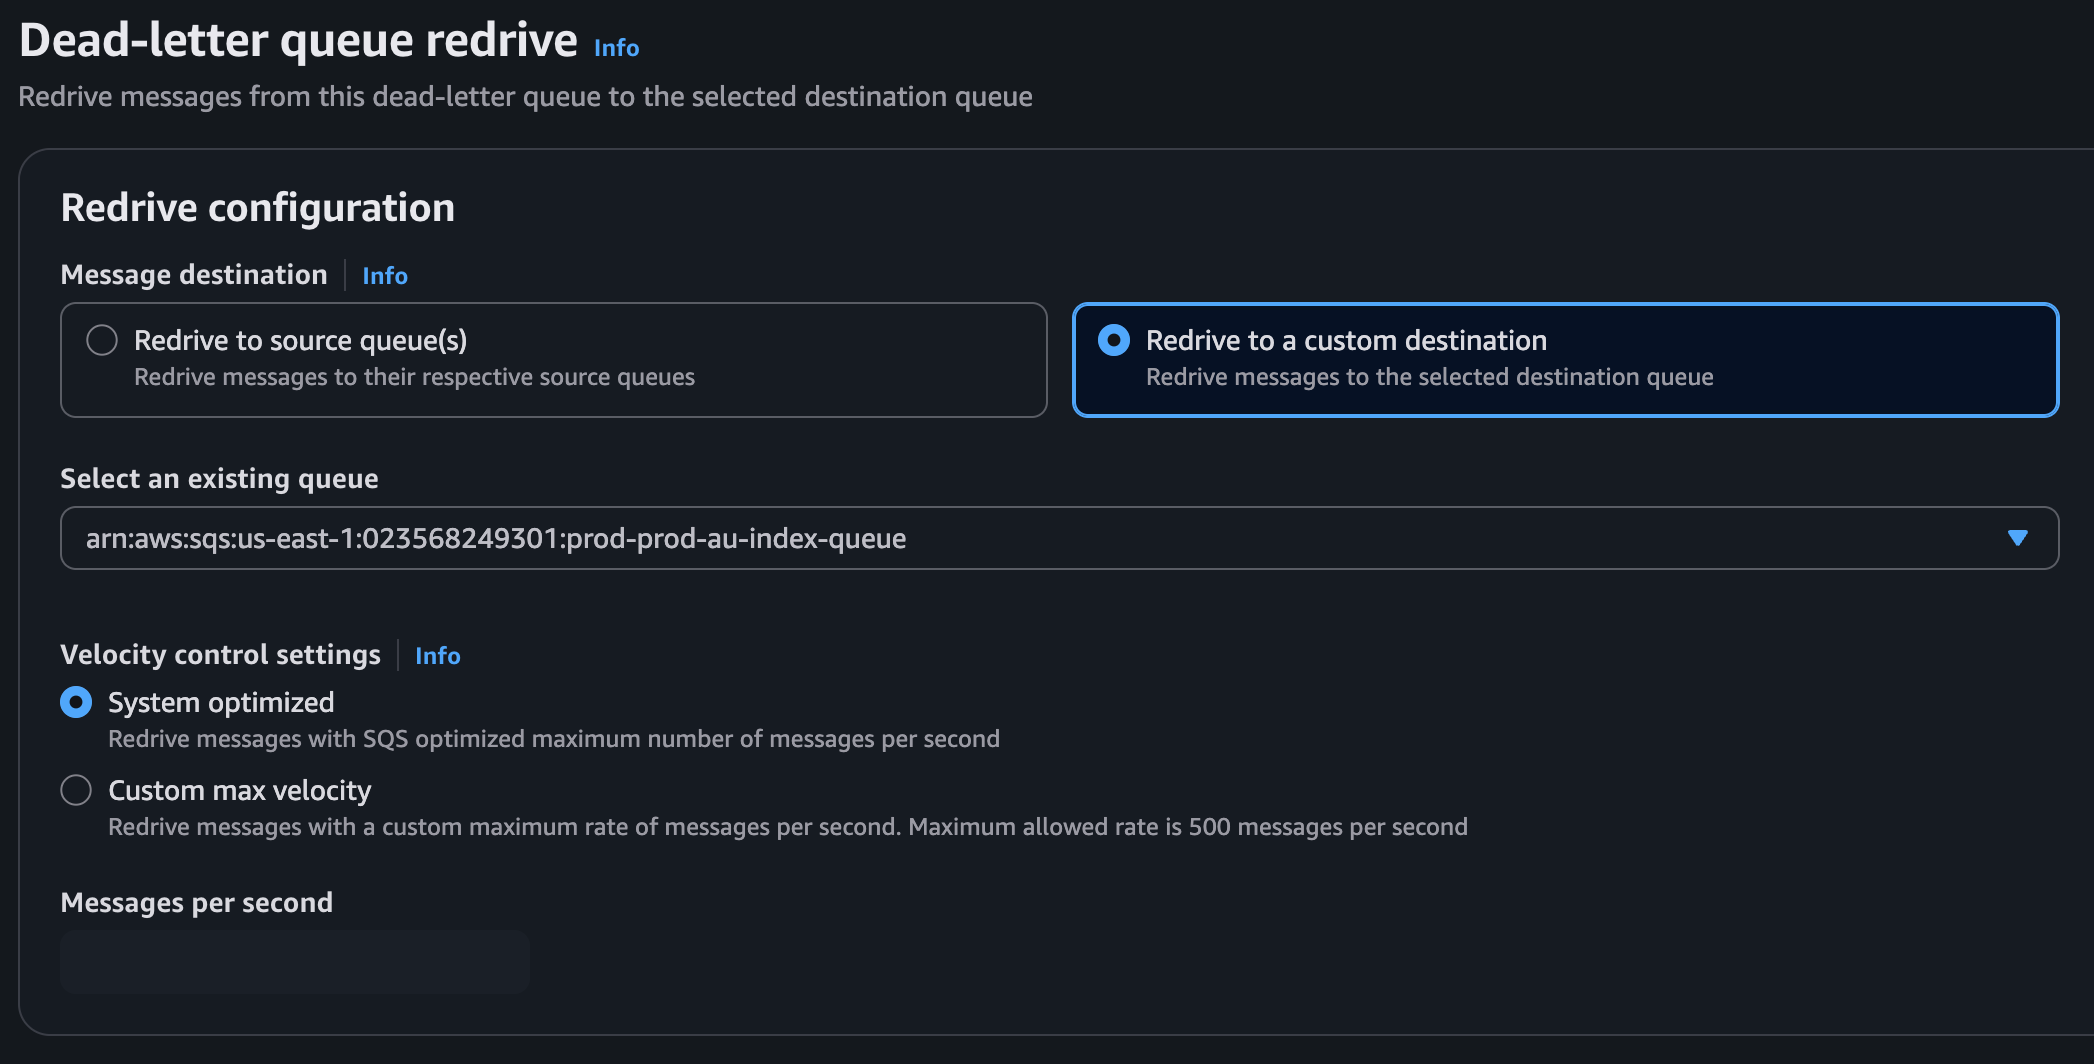Open Info link beside Dead-letter queue redrive title
The height and width of the screenshot is (1064, 2094).
[616, 47]
